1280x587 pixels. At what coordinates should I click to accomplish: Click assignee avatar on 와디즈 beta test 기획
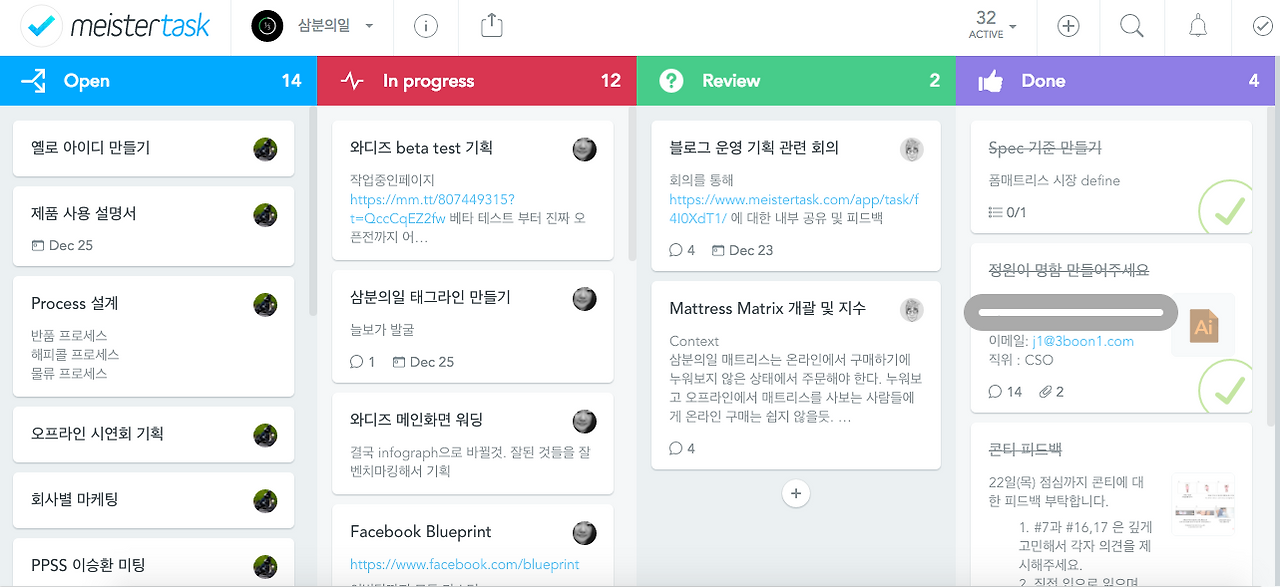coord(585,149)
